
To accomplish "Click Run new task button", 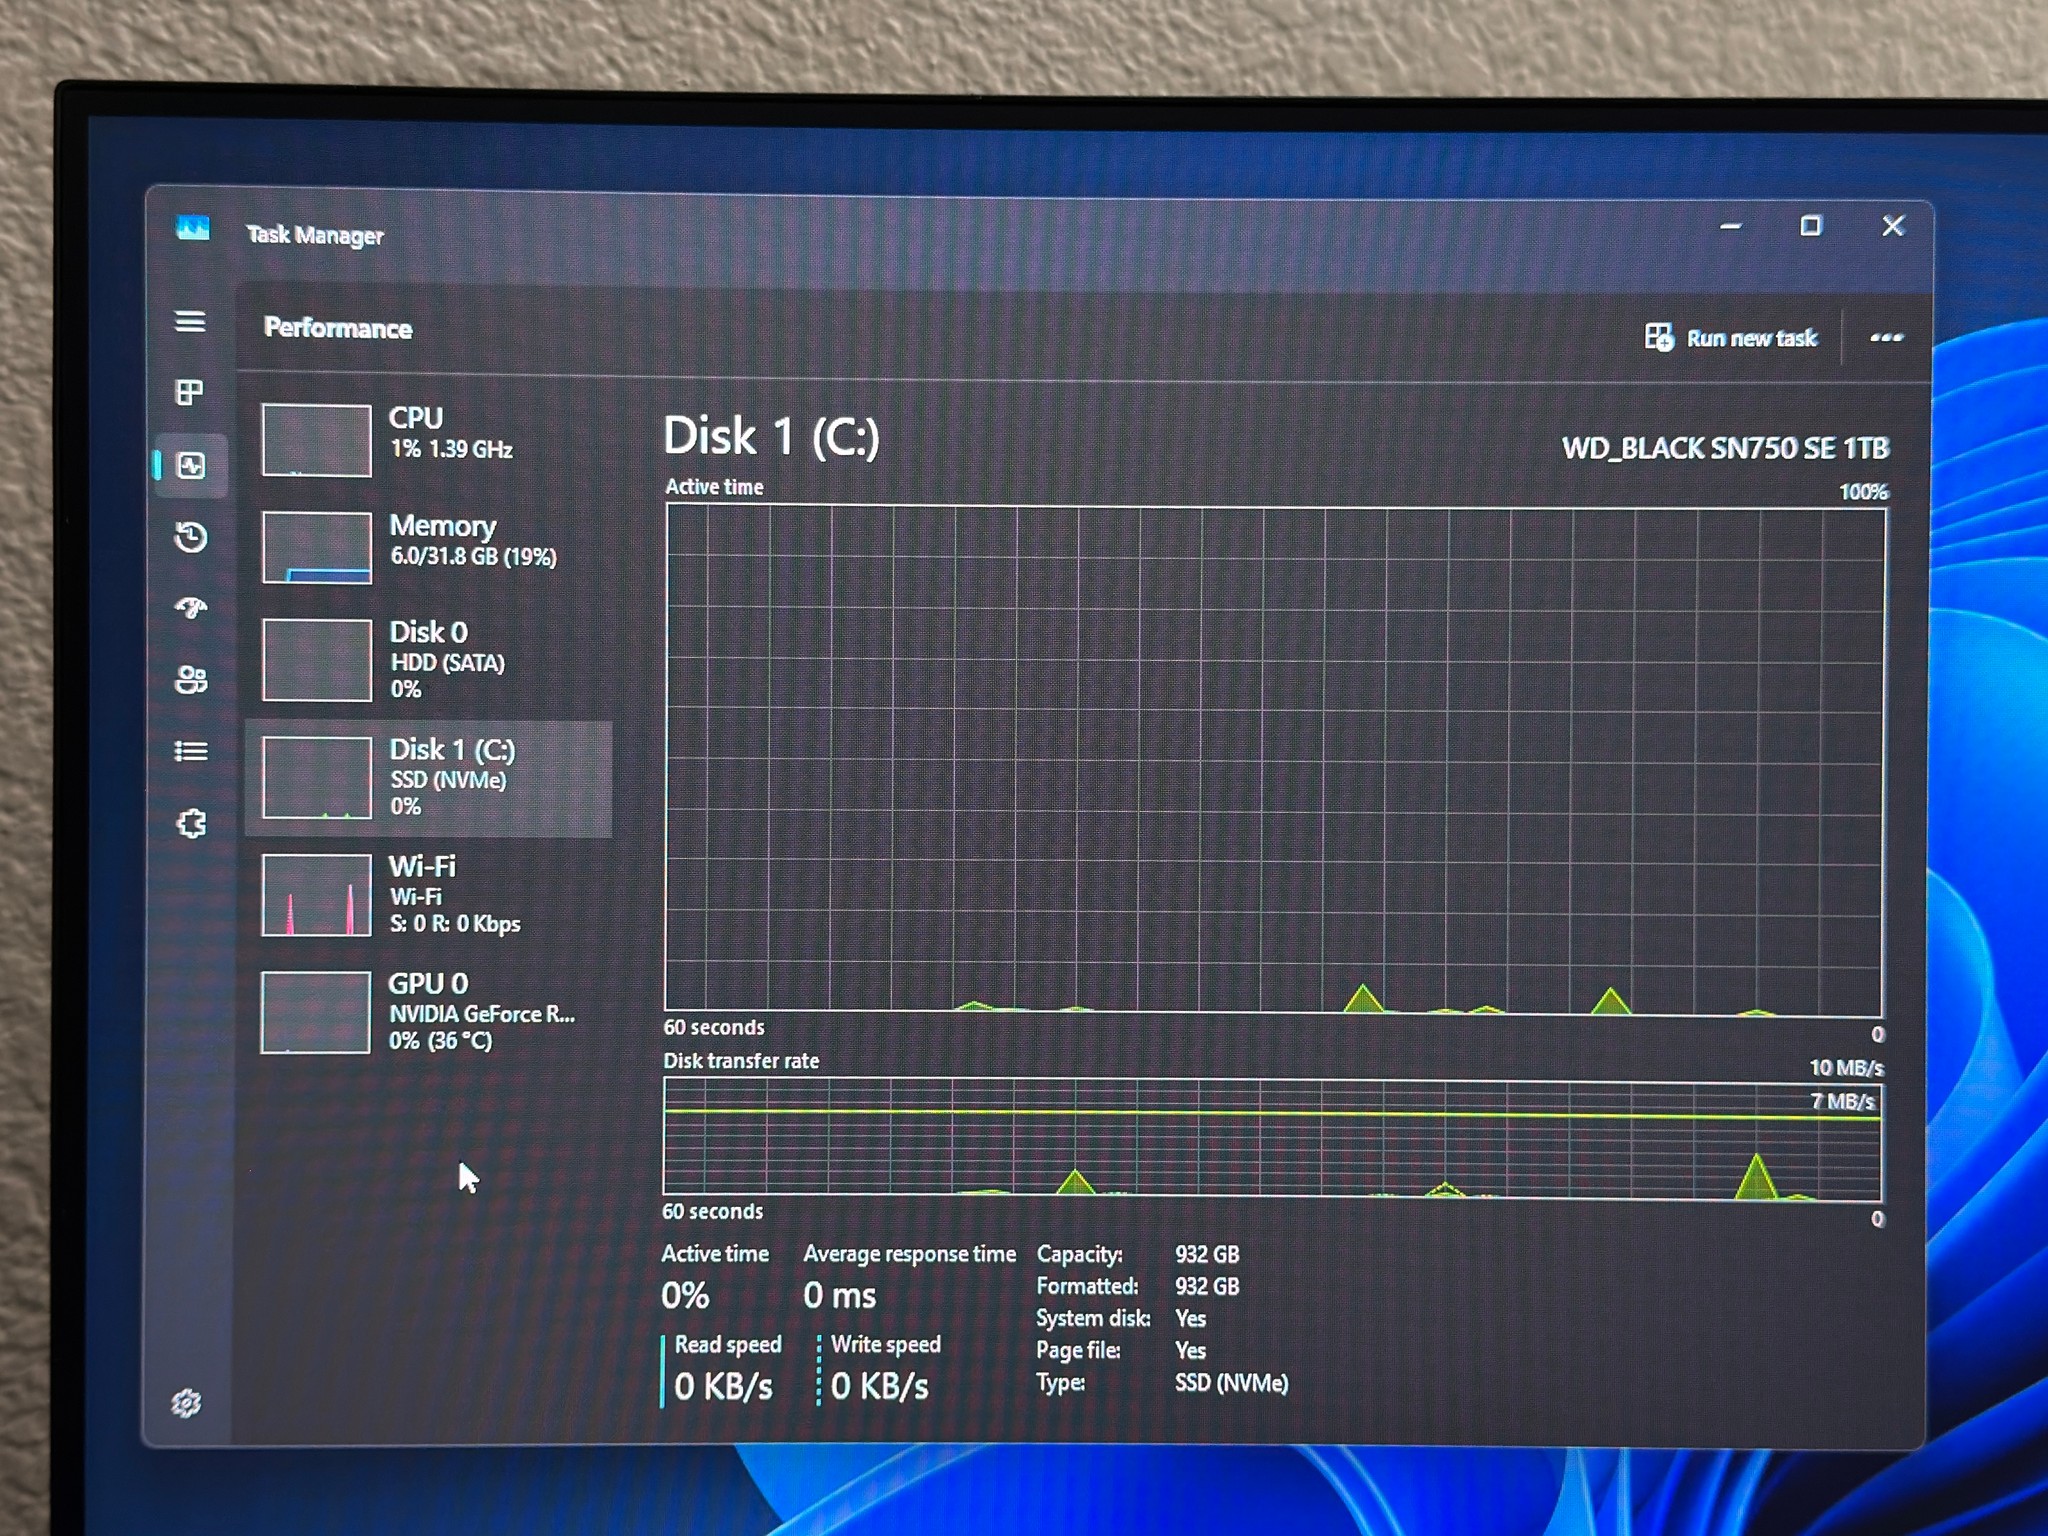I will [x=1731, y=338].
